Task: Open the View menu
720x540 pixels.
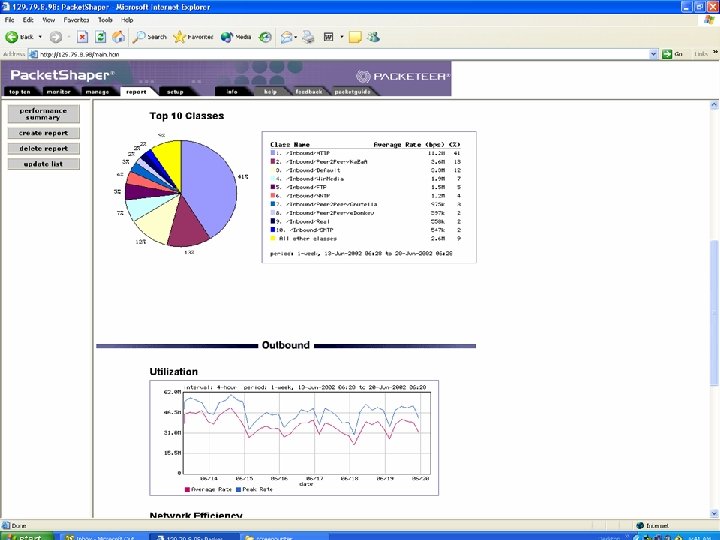Action: click(x=49, y=20)
